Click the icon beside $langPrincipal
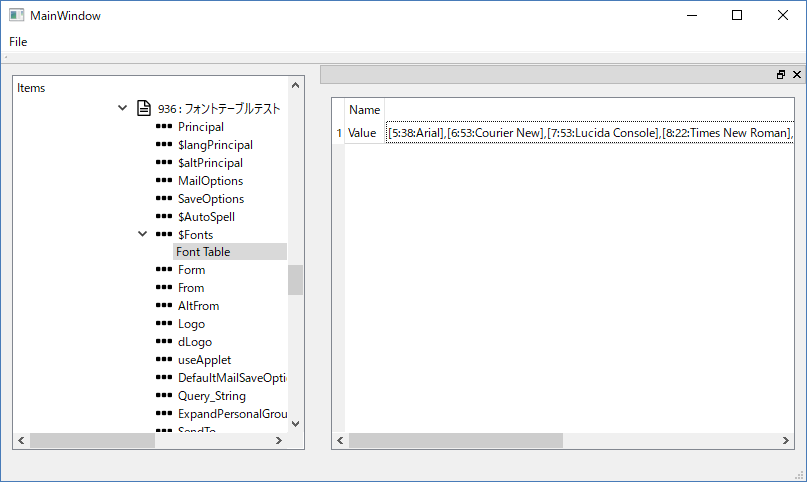The image size is (807, 482). coord(164,145)
